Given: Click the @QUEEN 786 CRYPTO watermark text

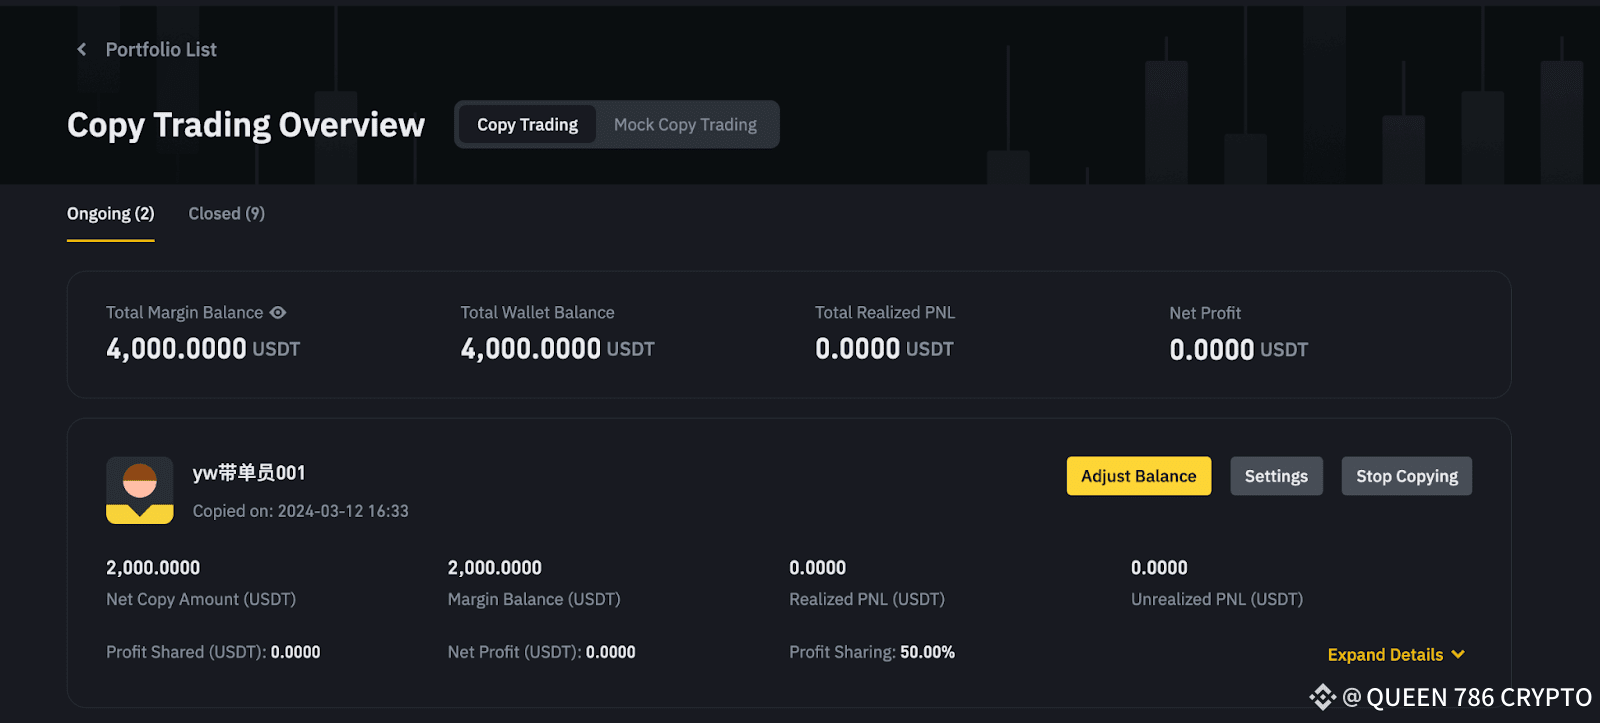Looking at the screenshot, I should click(1467, 697).
